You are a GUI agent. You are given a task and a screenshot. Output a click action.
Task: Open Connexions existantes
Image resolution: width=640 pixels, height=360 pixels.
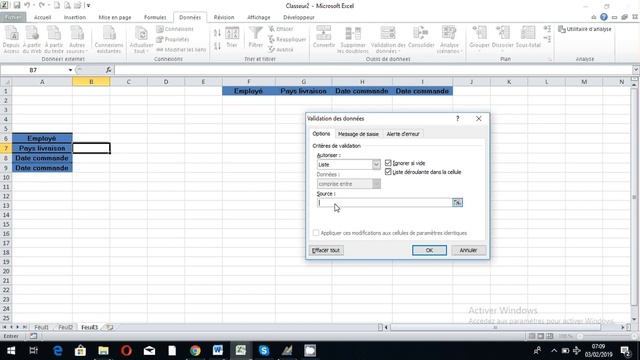click(x=109, y=39)
